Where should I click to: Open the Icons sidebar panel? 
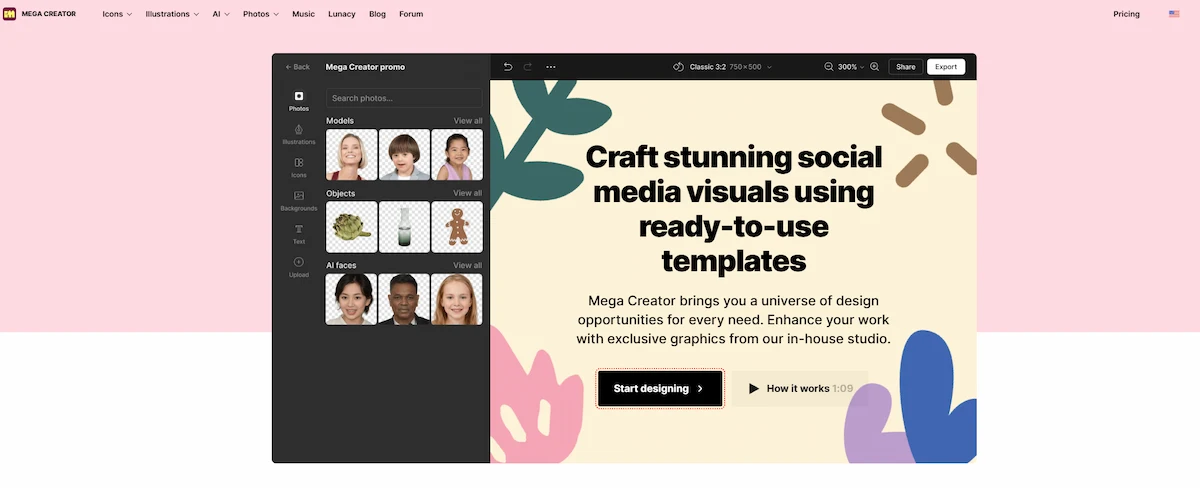[299, 167]
